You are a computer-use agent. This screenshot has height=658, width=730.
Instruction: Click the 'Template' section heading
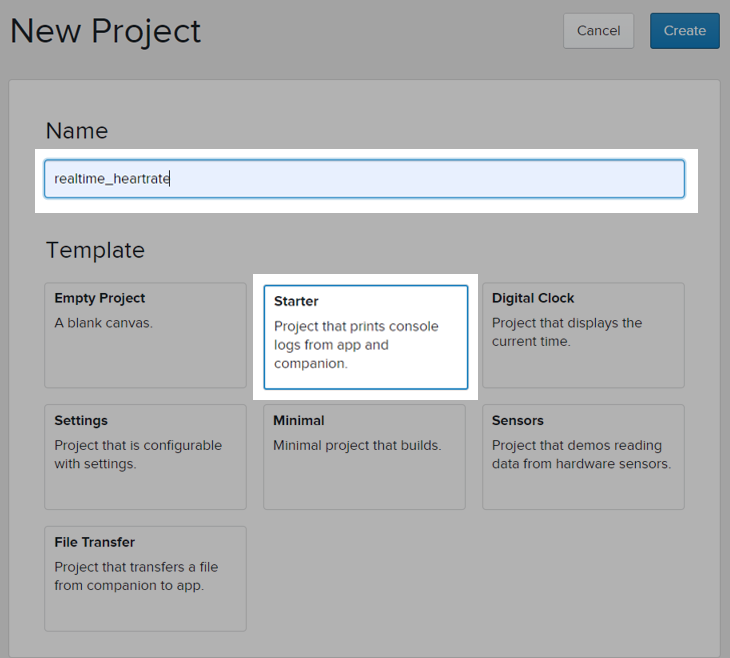tap(95, 251)
